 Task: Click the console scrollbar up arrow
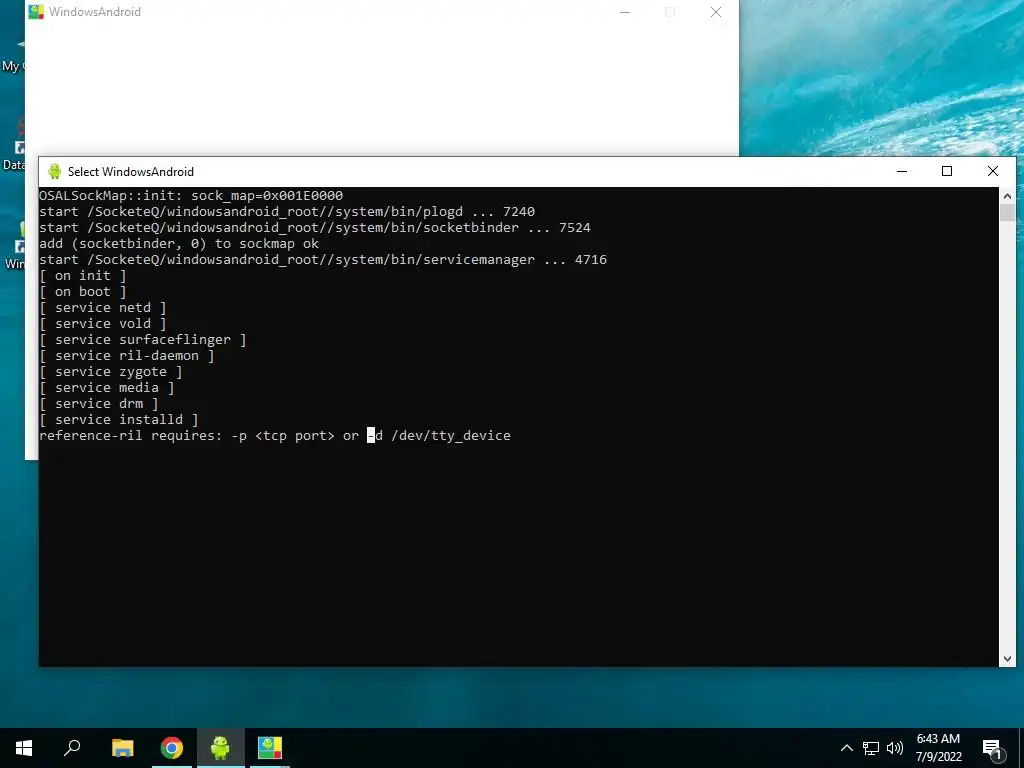click(1007, 195)
